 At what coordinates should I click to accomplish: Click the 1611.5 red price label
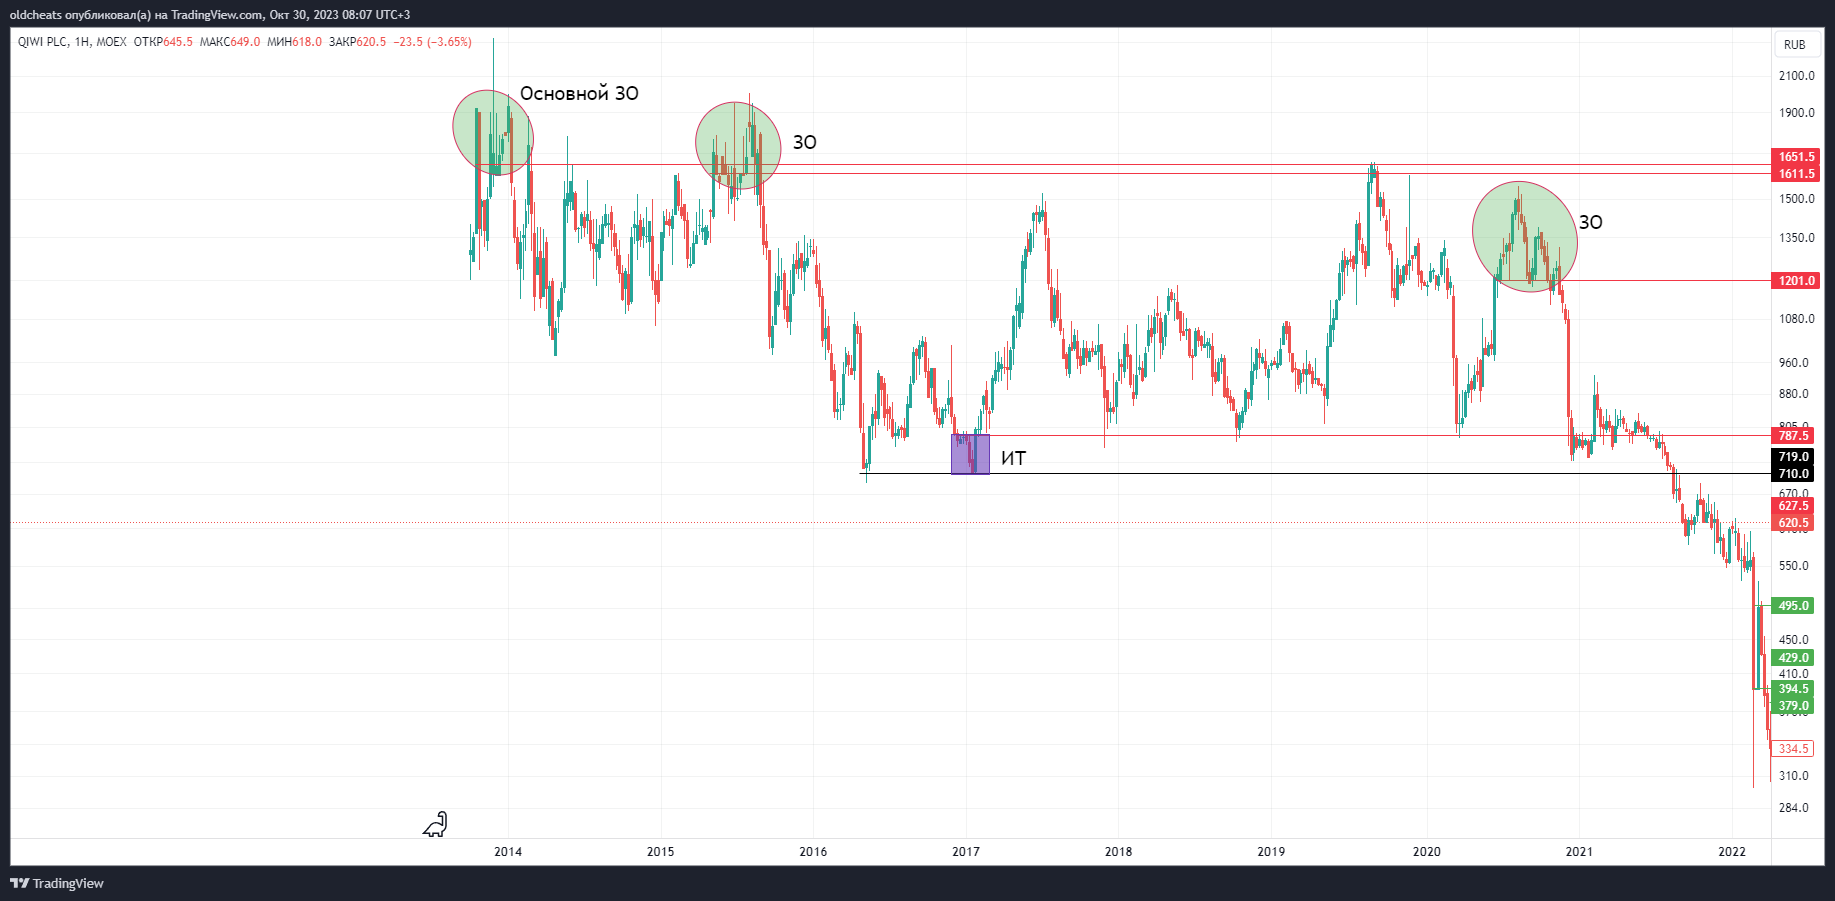[1796, 174]
